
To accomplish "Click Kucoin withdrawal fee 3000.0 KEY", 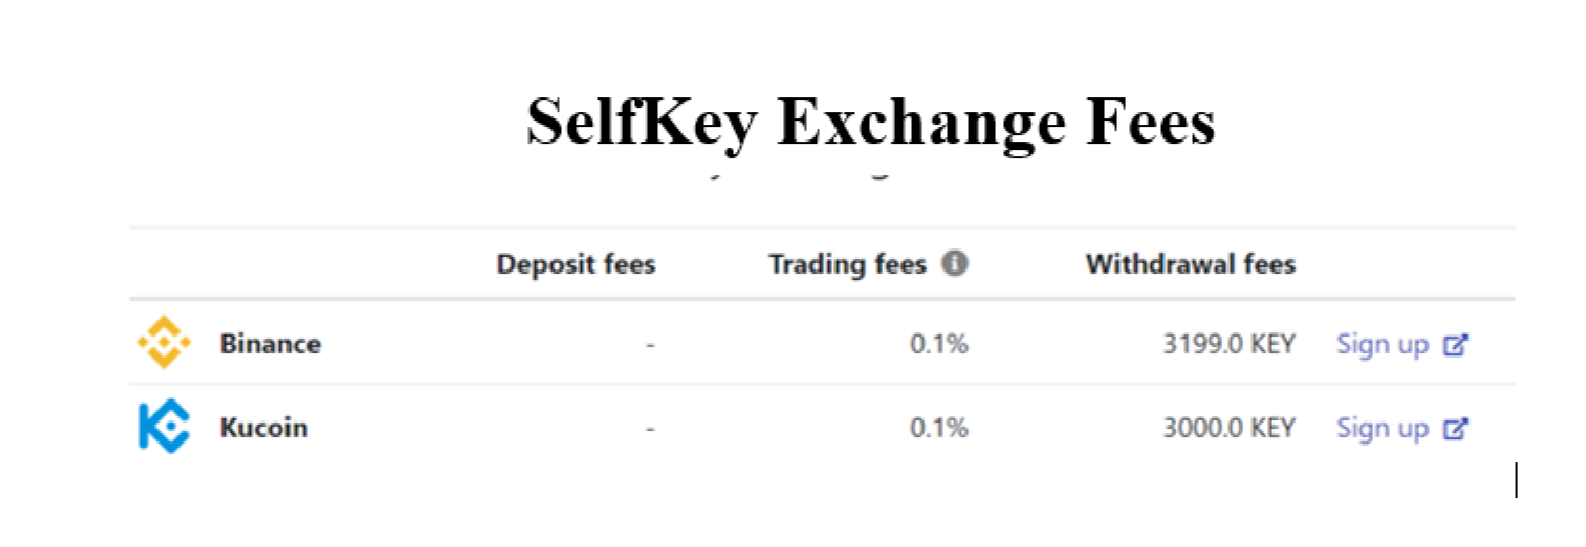I will tap(1229, 429).
